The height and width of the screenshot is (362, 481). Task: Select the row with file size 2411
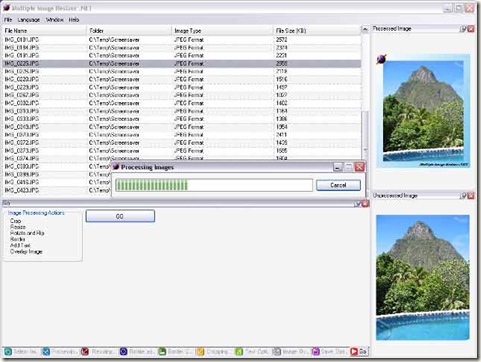coord(182,135)
